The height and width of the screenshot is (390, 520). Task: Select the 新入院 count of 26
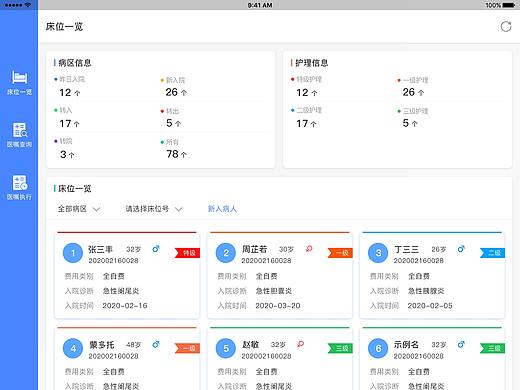(176, 92)
